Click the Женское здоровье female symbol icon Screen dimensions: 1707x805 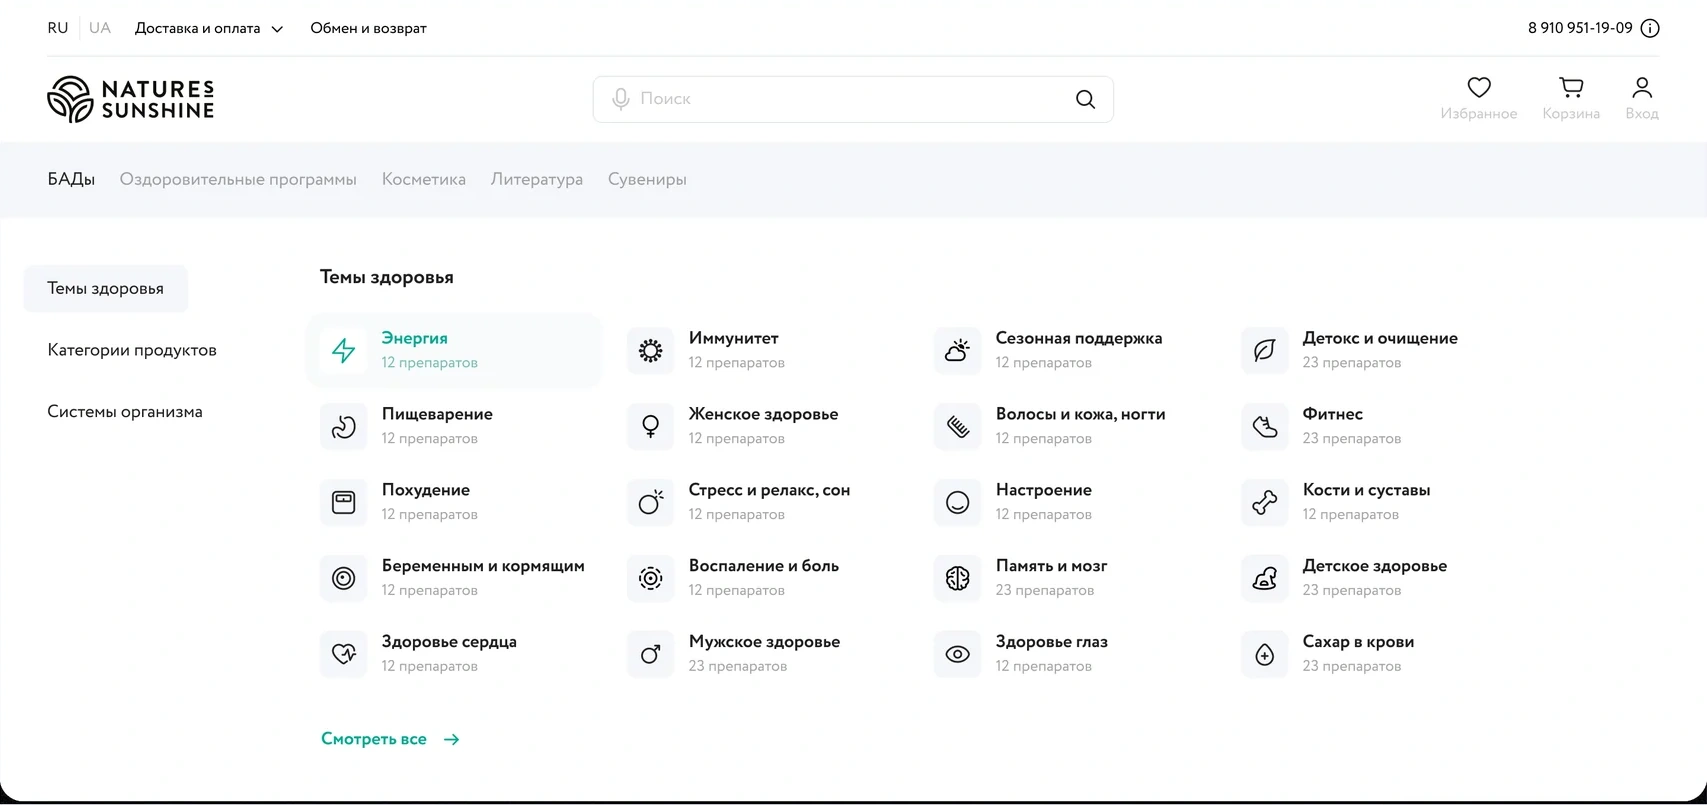pos(650,427)
